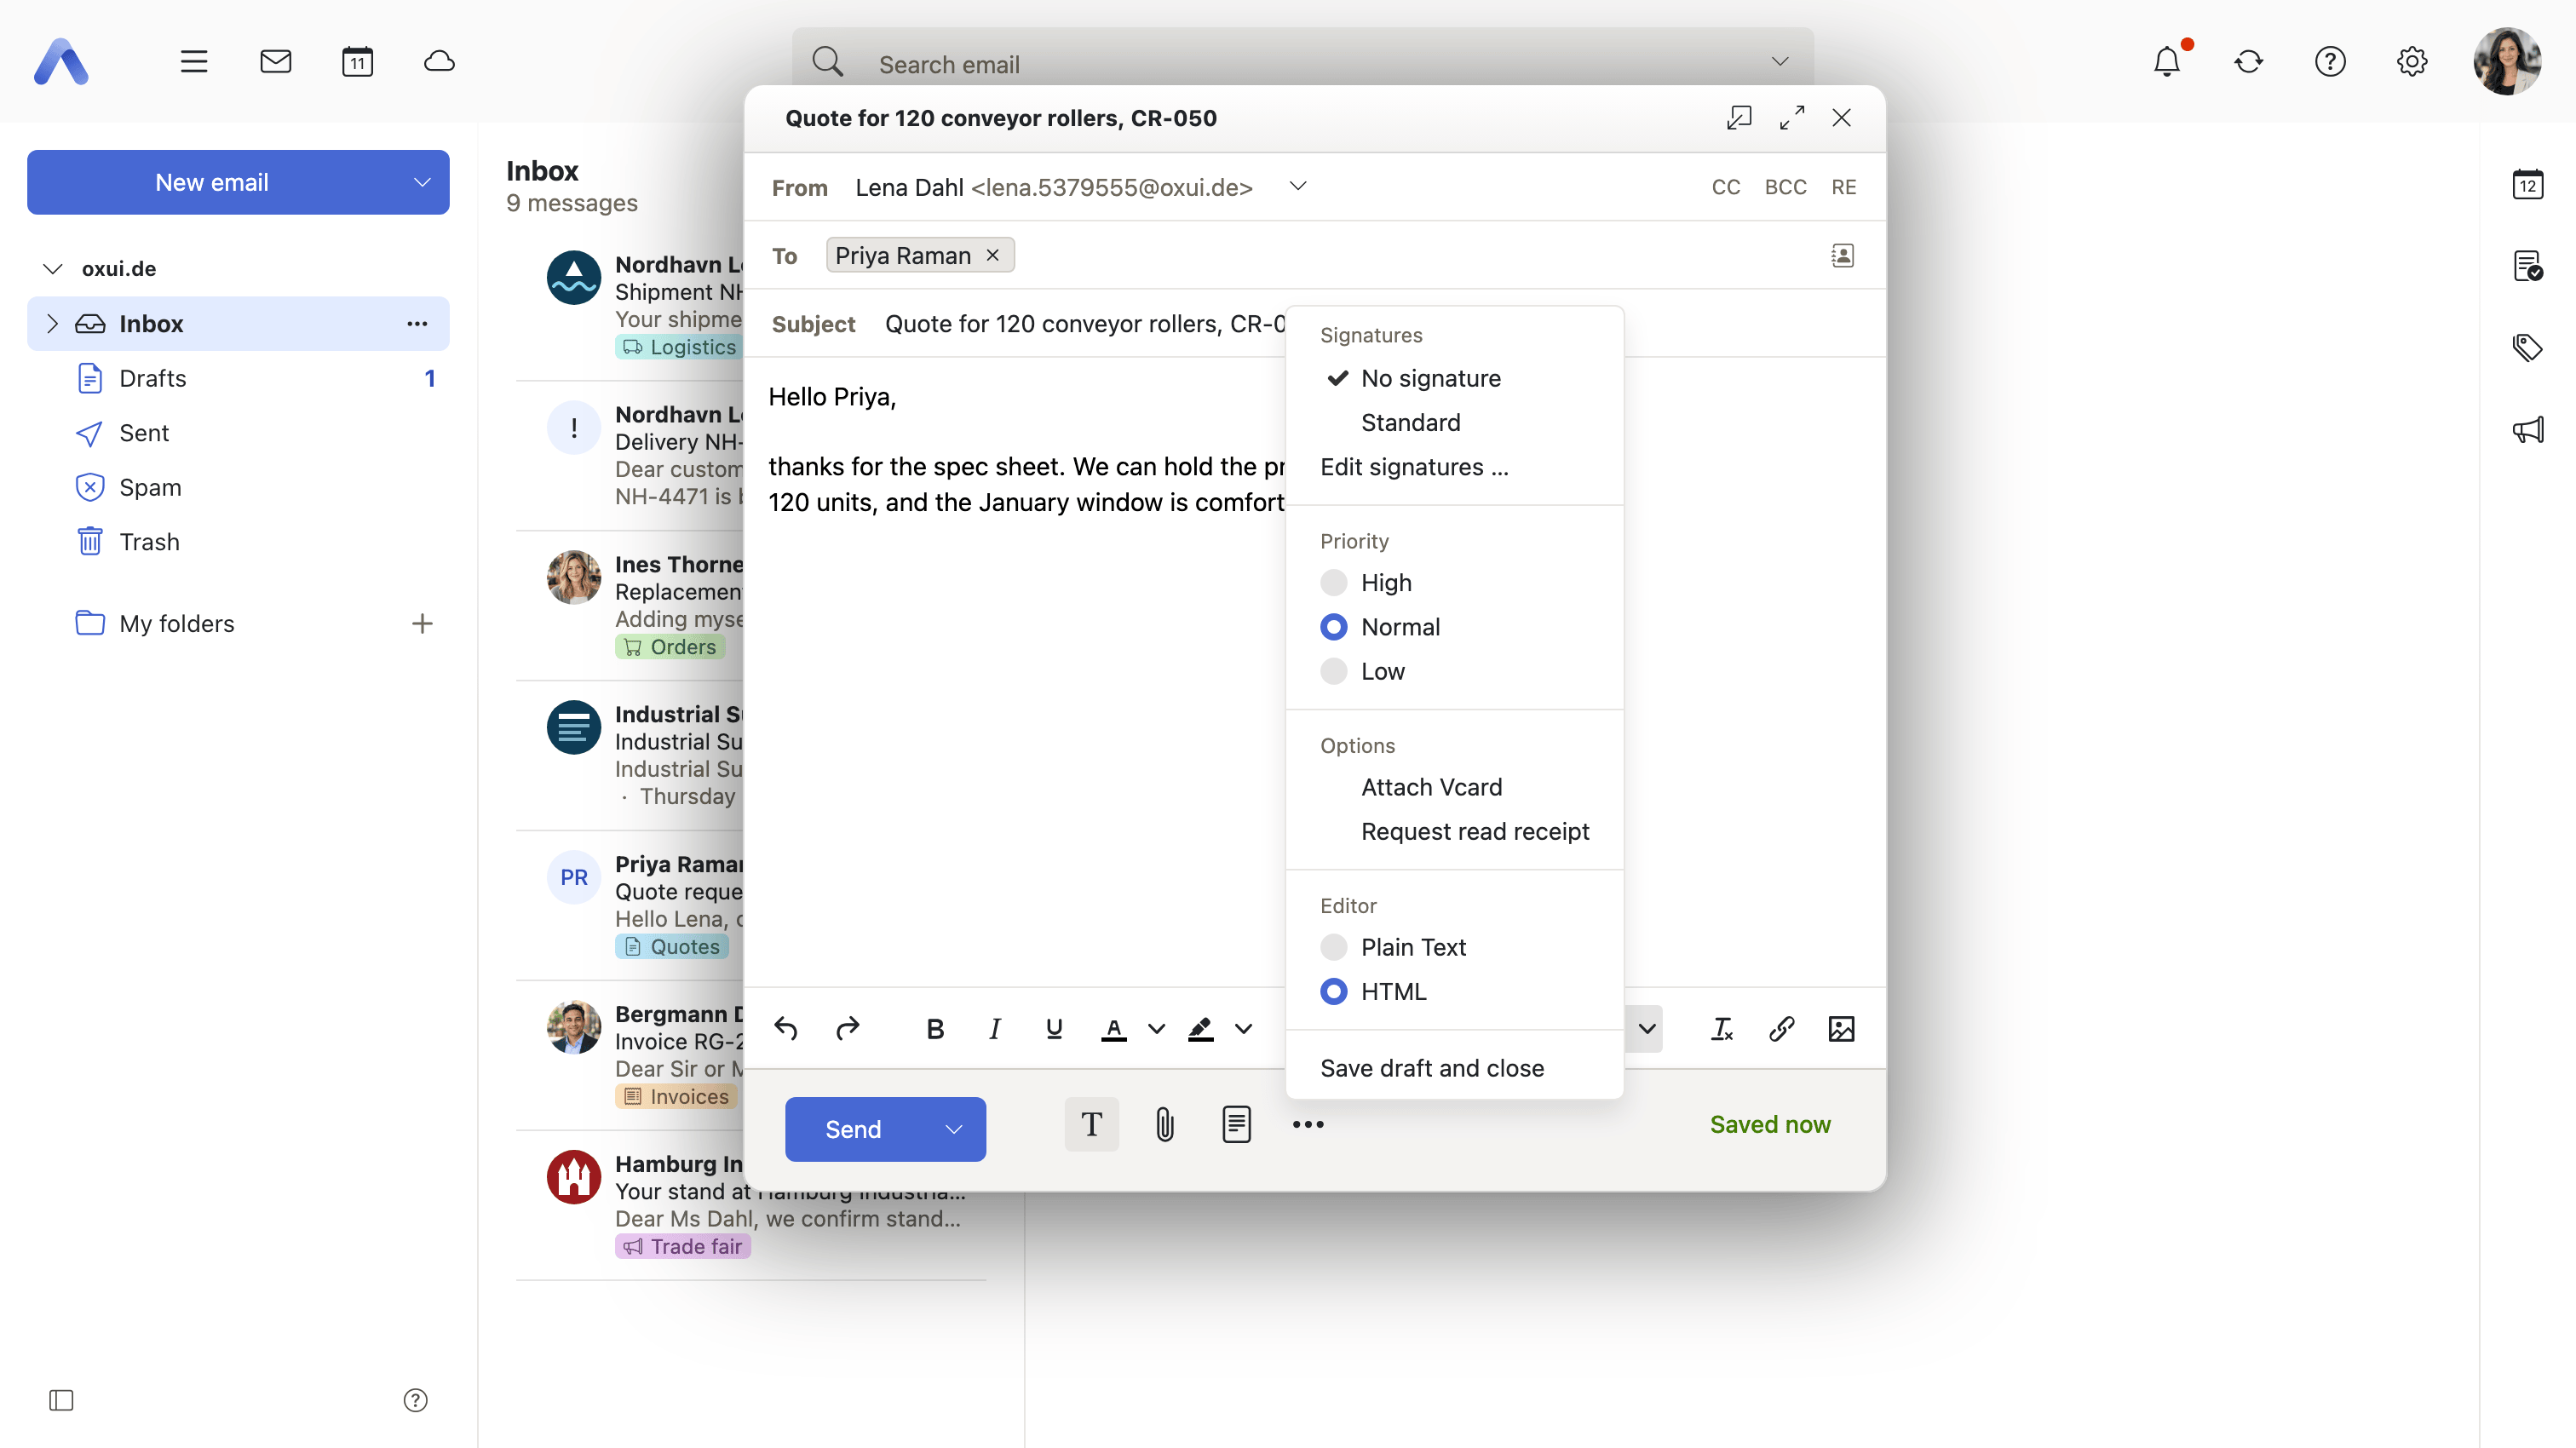Collapse the oxui.de account tree
This screenshot has width=2576, height=1448.
(53, 269)
